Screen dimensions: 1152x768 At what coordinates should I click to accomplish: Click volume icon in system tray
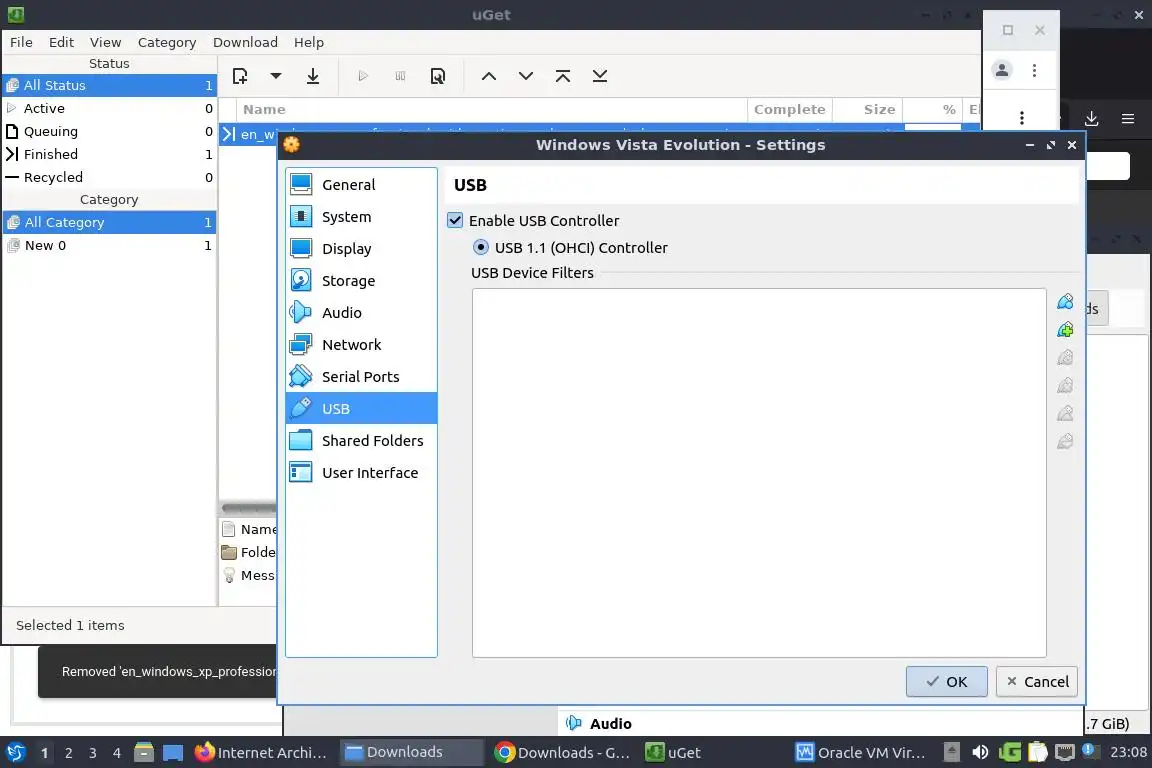tap(980, 752)
